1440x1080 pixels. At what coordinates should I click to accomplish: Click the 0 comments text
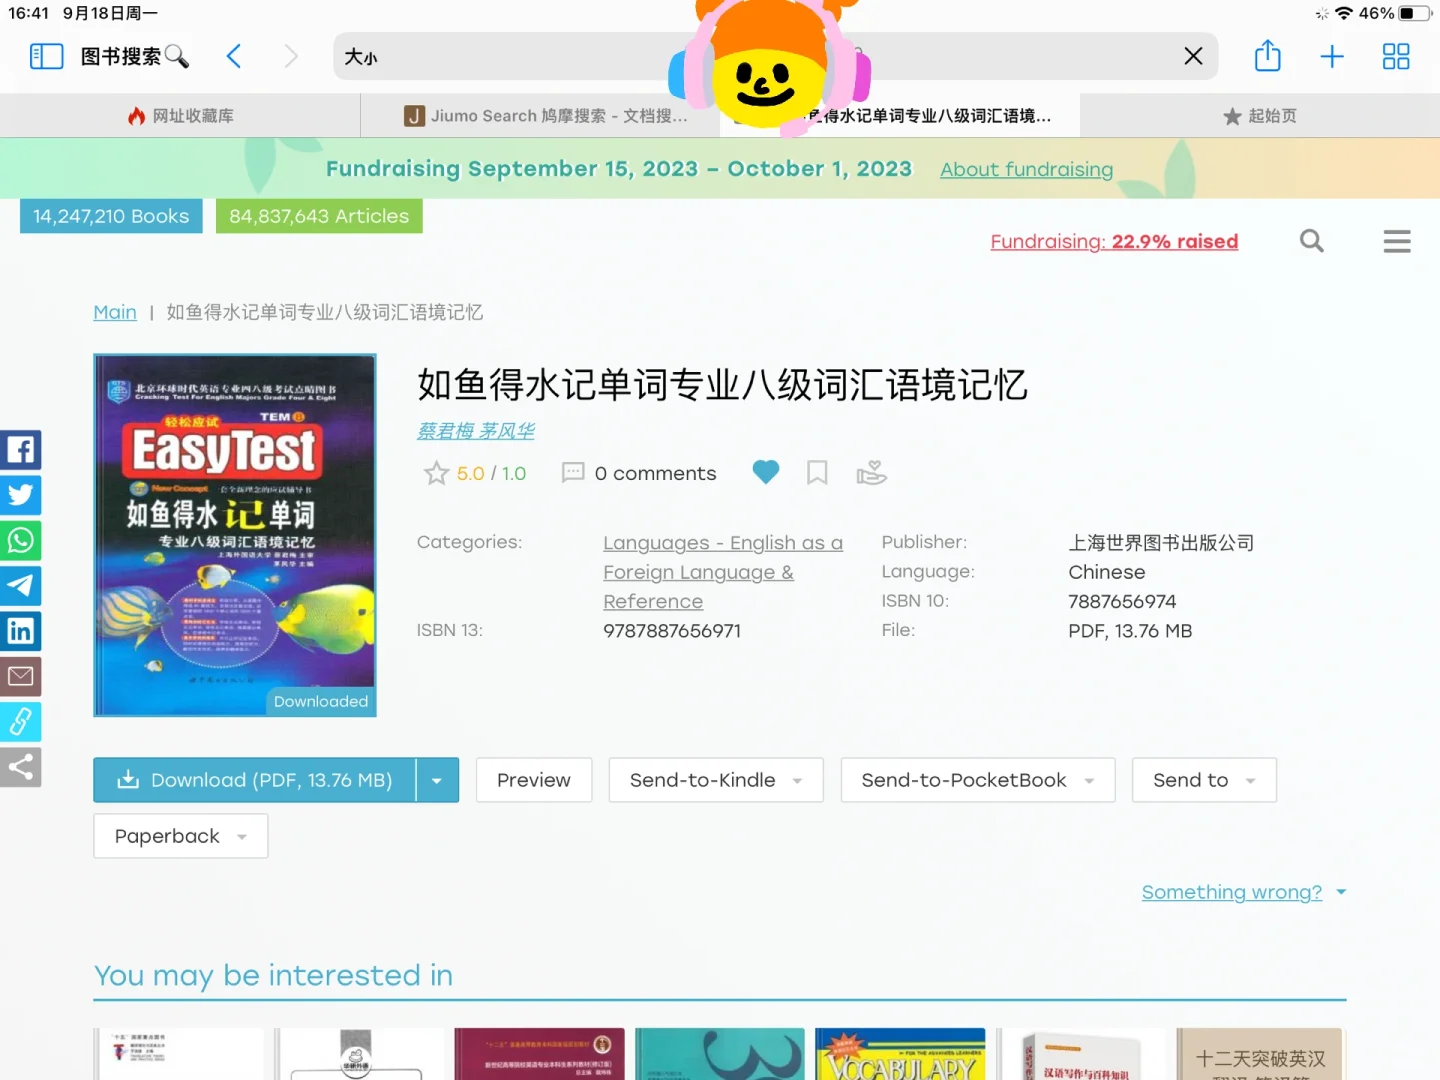tap(655, 473)
